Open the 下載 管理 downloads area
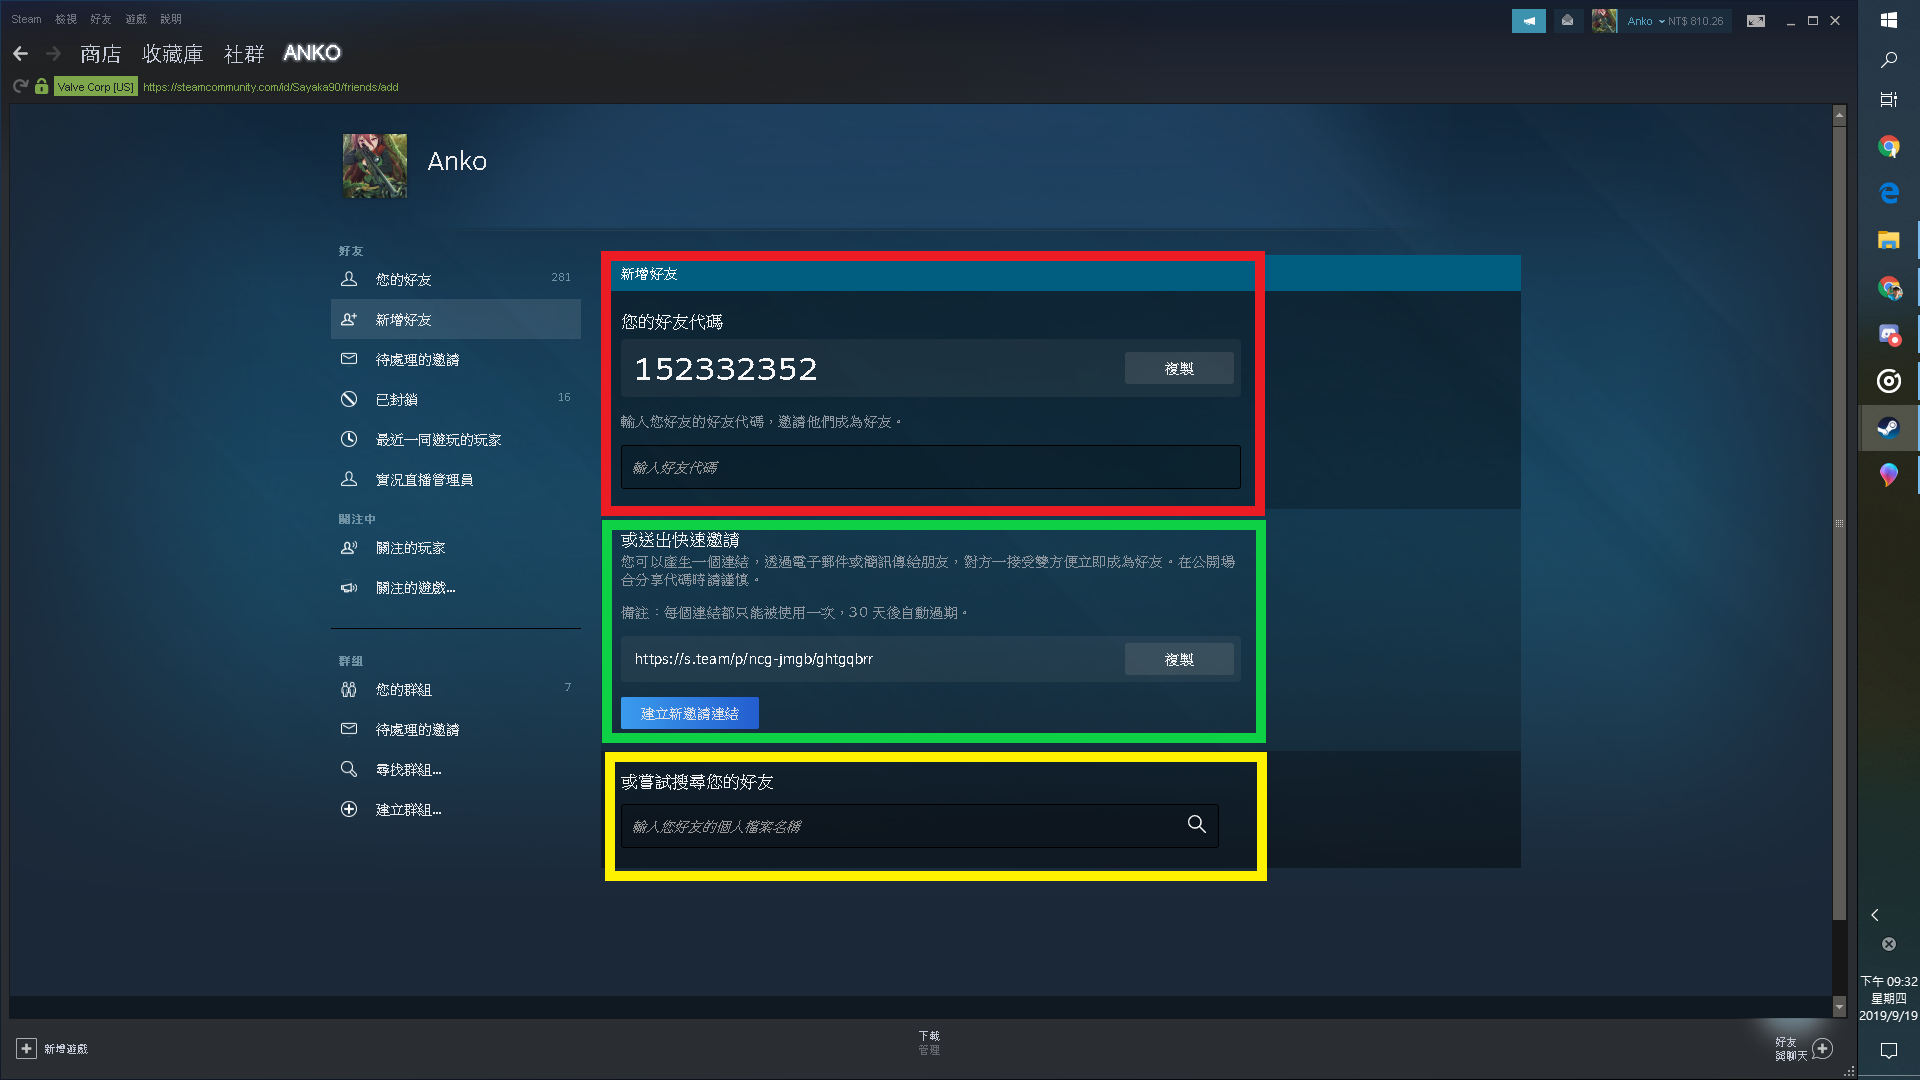The width and height of the screenshot is (1920, 1080). click(x=929, y=1042)
